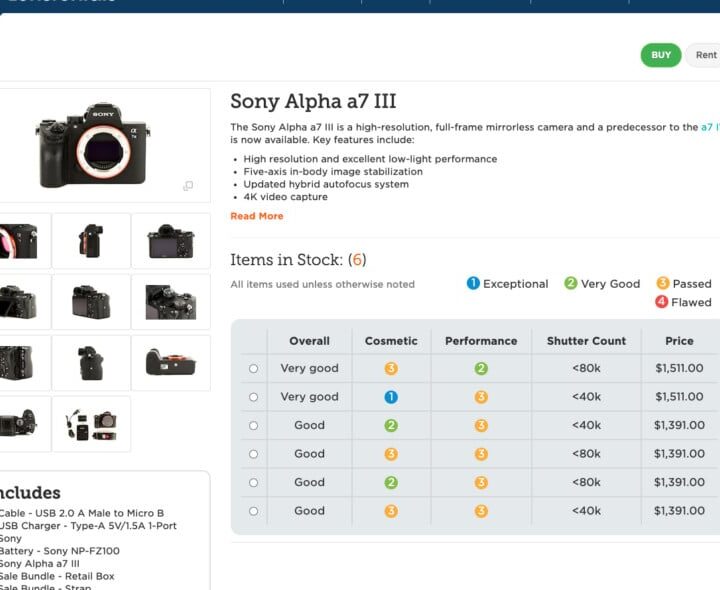The width and height of the screenshot is (720, 590).
Task: Click the red Flawed legend icon
Action: [661, 302]
